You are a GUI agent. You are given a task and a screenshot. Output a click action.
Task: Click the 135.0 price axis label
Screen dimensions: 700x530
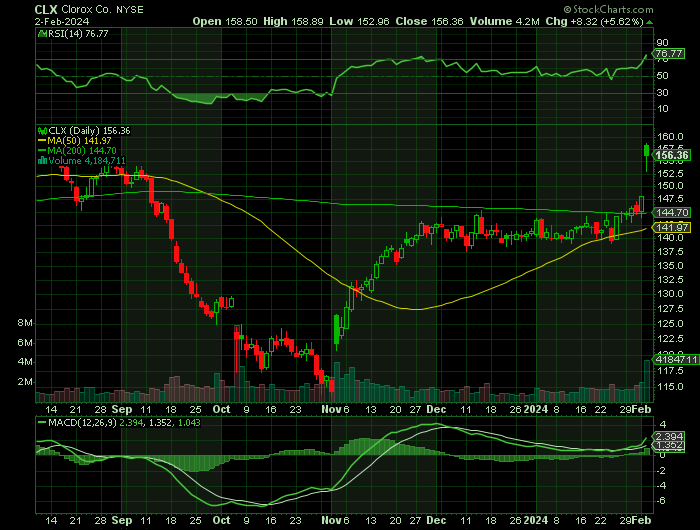[670, 266]
